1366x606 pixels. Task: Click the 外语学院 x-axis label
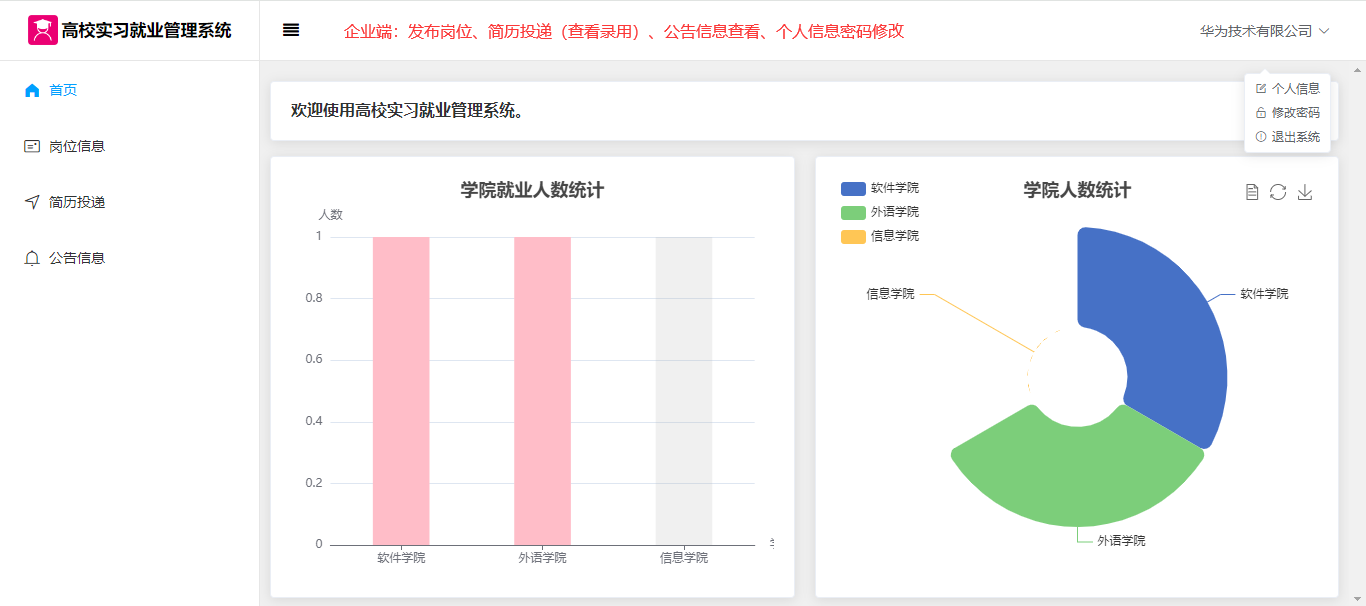(x=542, y=557)
